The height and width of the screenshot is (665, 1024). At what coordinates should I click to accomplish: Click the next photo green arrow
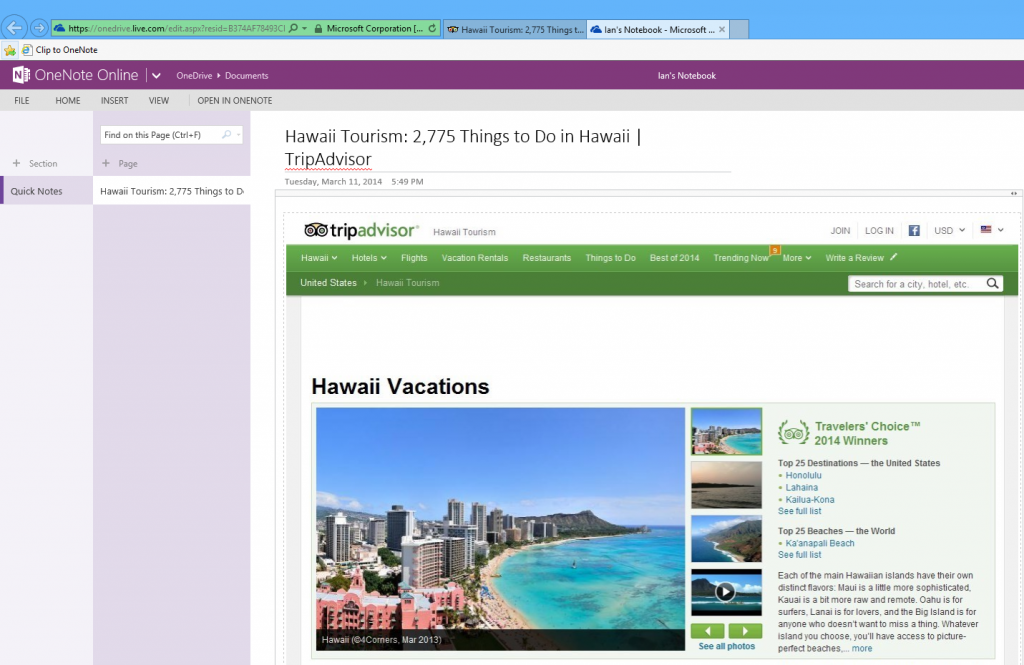745,631
